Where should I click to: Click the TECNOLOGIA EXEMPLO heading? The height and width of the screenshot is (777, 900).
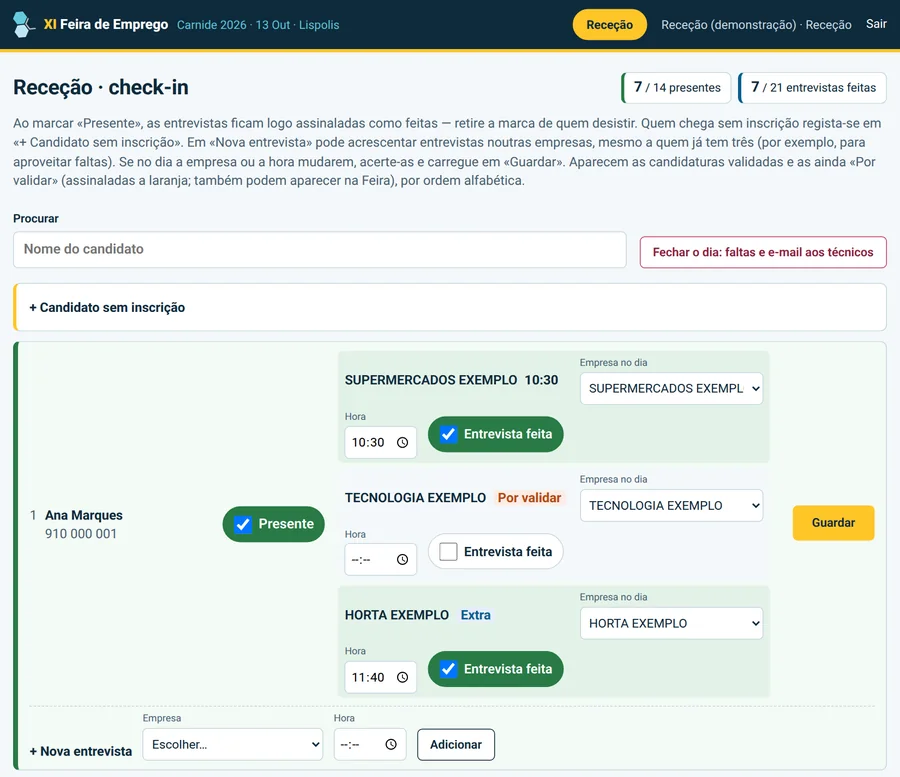[x=416, y=498]
